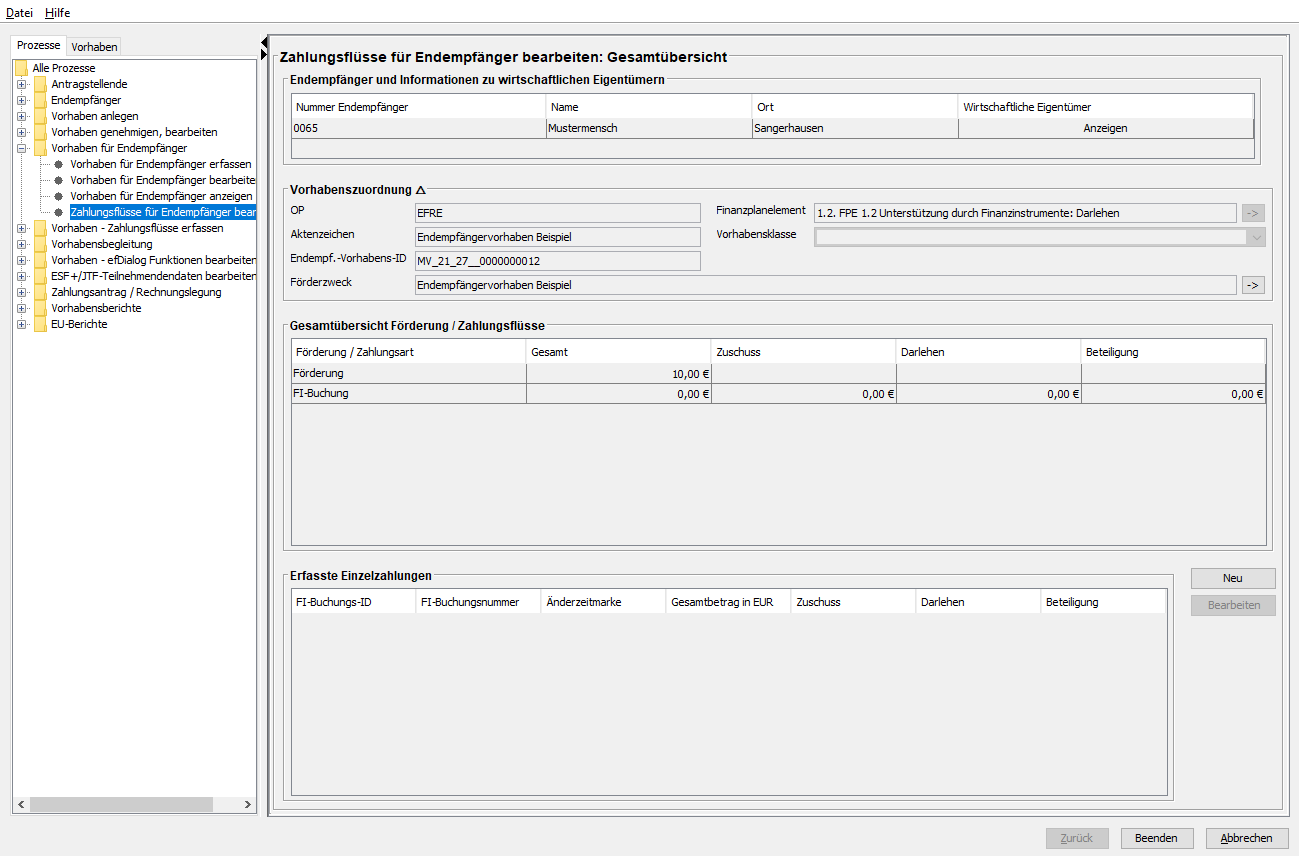Image resolution: width=1299 pixels, height=856 pixels.
Task: Click the 10,00 € Gesamt value
Action: [x=691, y=373]
